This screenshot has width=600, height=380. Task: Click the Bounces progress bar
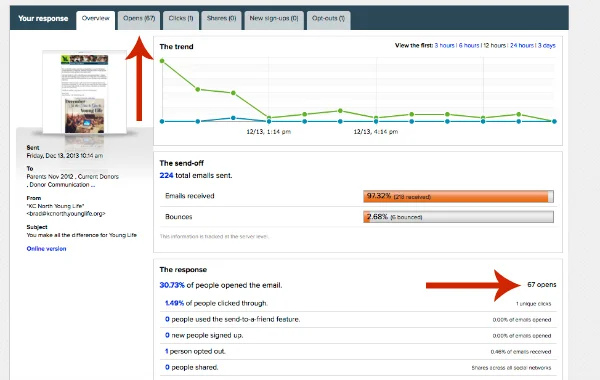click(458, 217)
